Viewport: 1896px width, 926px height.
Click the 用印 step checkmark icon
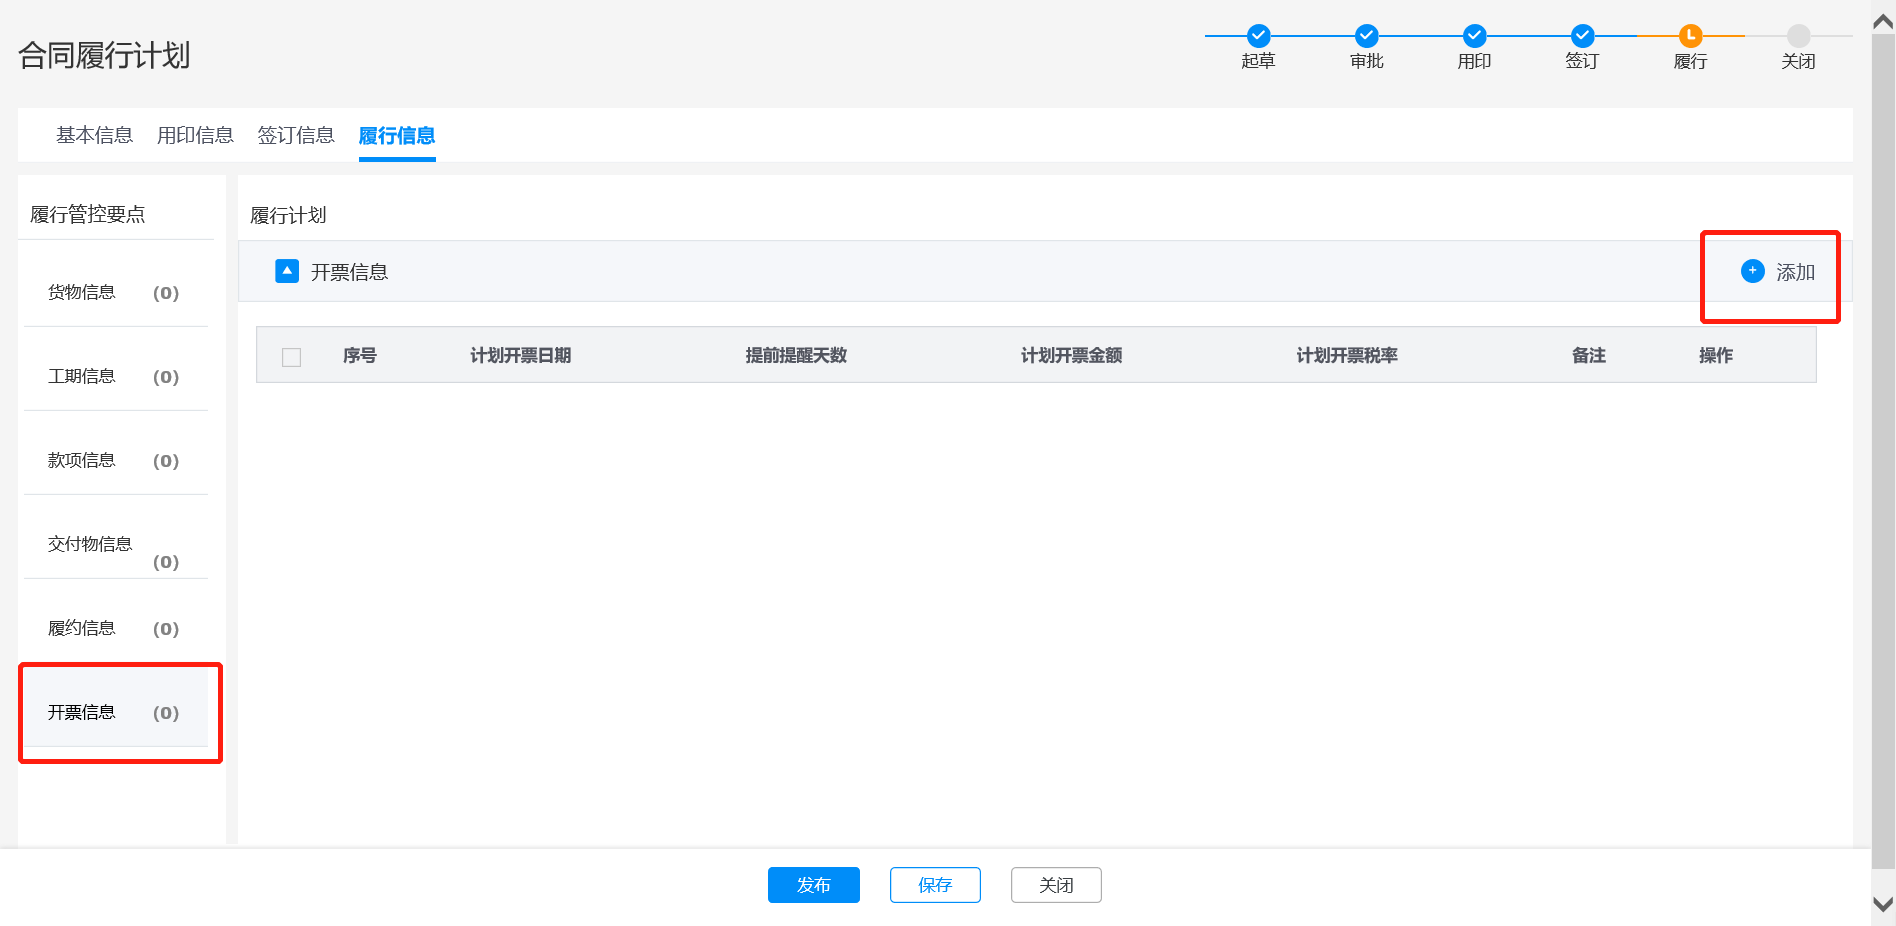1474,36
